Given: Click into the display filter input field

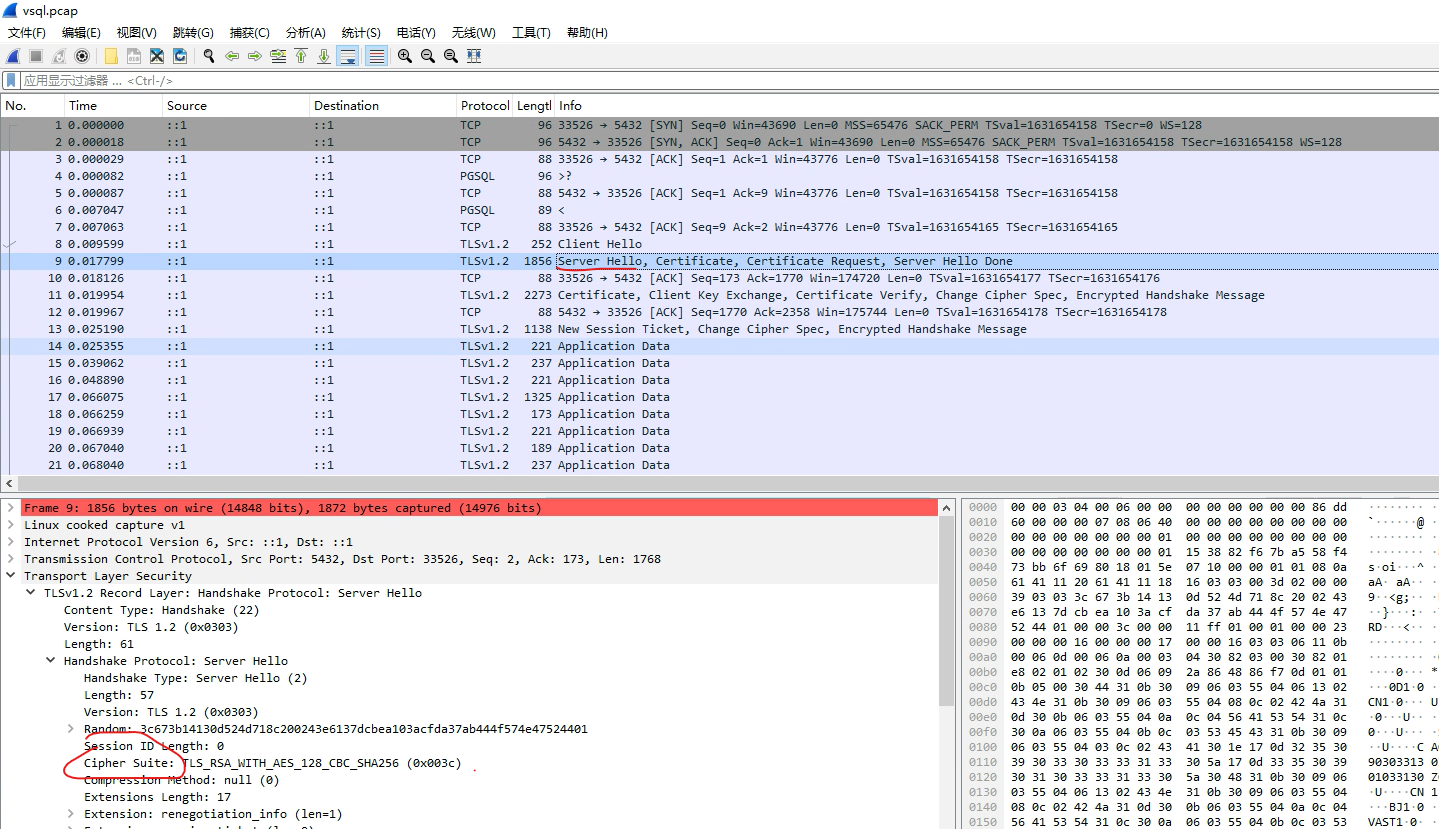Looking at the screenshot, I should coord(730,80).
